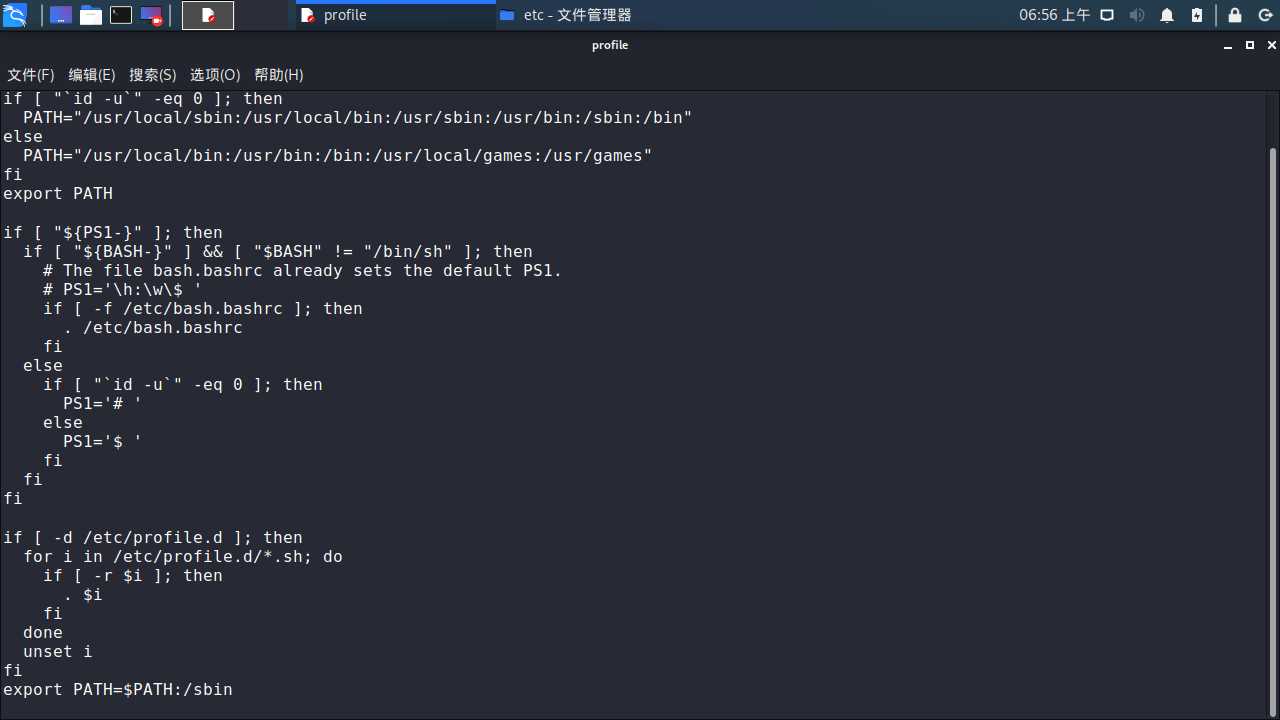1280x720 pixels.
Task: Click the PATH line containing /usr/local/games
Action: tap(338, 155)
